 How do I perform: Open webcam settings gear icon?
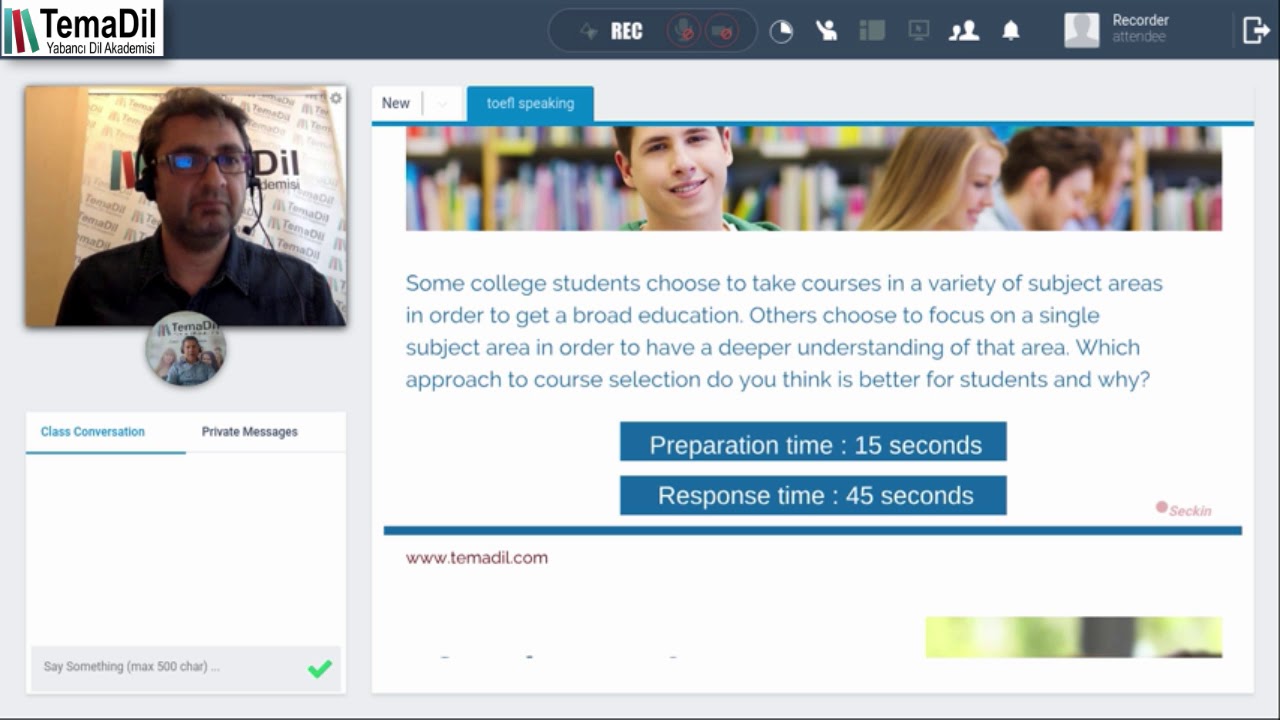coord(336,98)
